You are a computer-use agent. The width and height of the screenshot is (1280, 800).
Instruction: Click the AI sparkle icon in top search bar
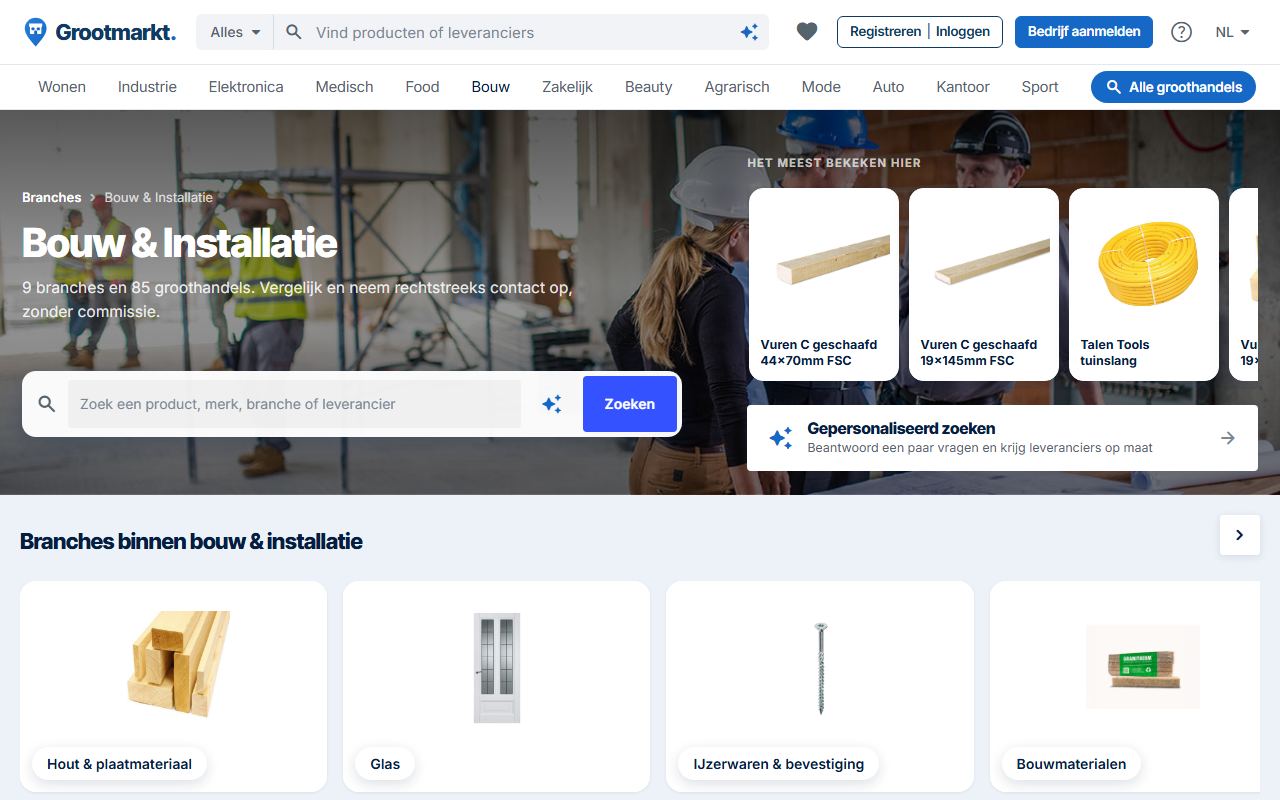click(x=749, y=32)
